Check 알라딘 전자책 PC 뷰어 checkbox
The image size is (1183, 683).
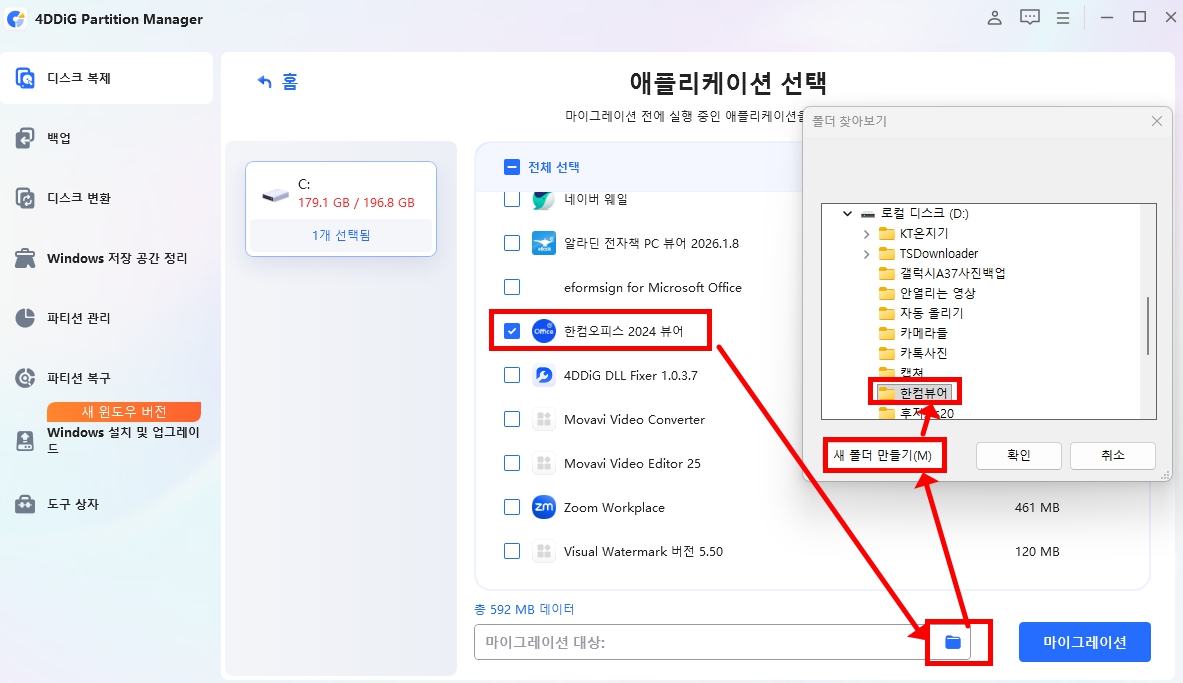(512, 243)
